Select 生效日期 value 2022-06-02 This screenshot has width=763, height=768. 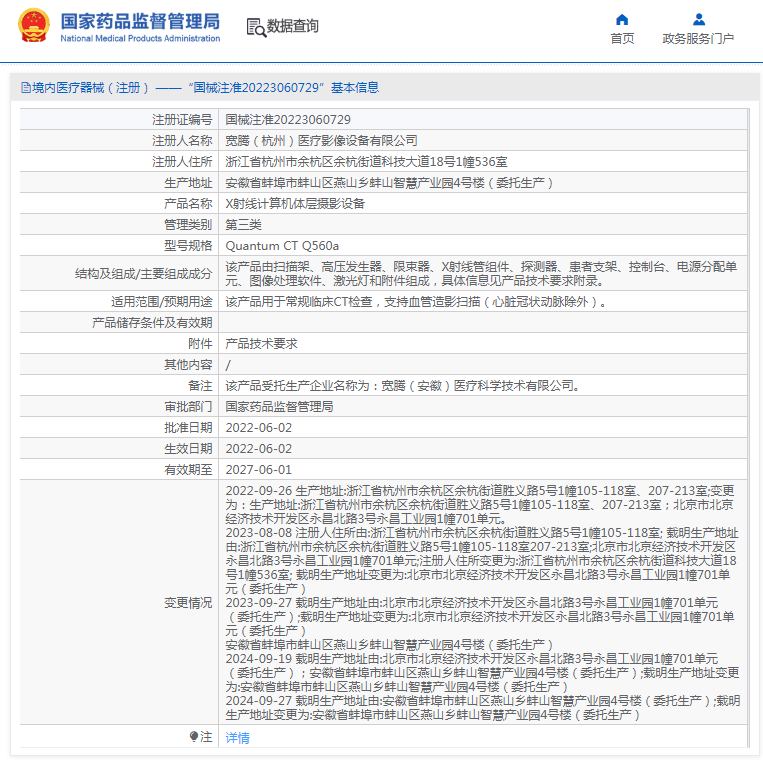tap(259, 449)
